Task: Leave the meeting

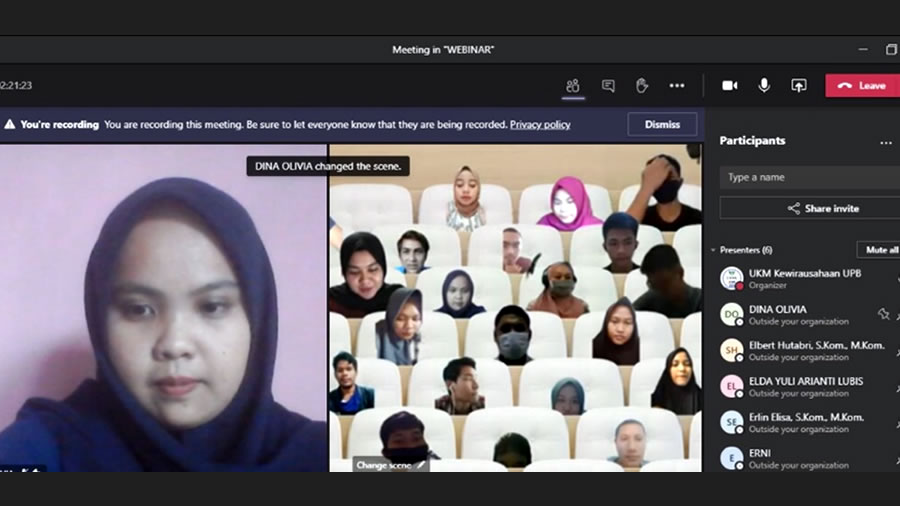Action: tap(861, 86)
